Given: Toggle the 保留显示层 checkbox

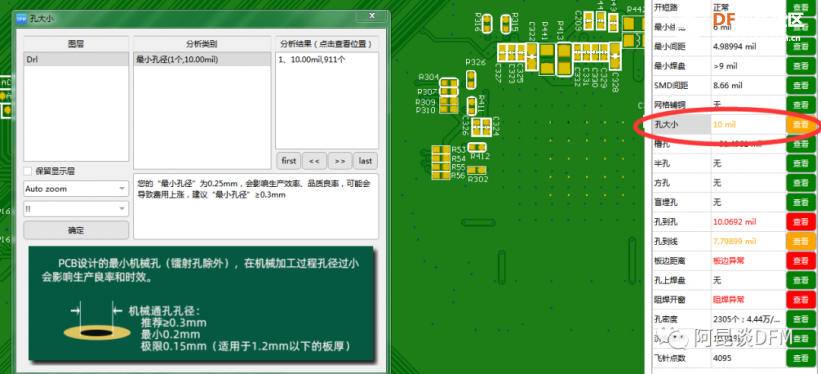Looking at the screenshot, I should click(29, 171).
